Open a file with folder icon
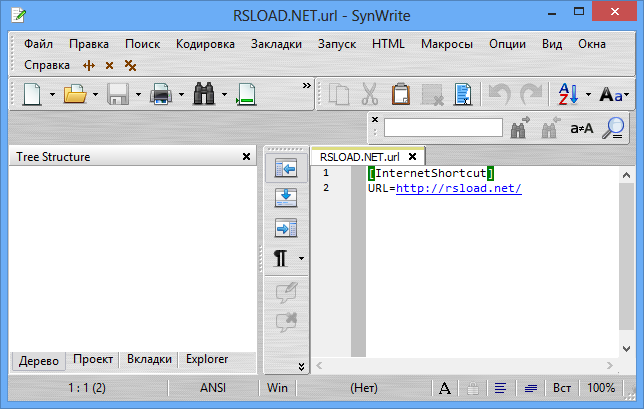The height and width of the screenshot is (409, 644). pos(75,94)
